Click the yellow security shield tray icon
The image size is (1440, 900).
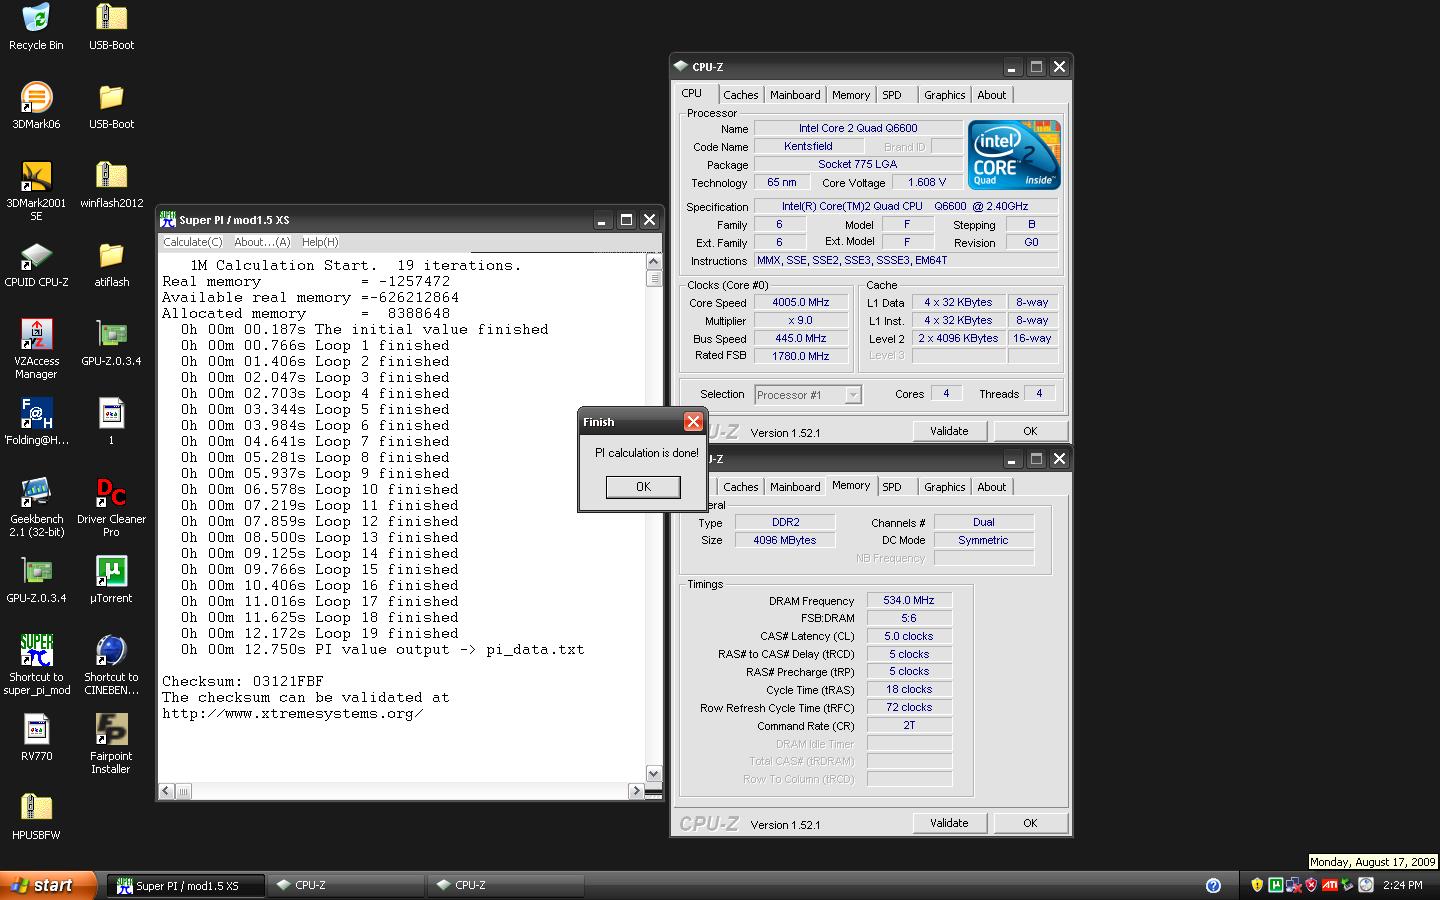coord(1257,885)
